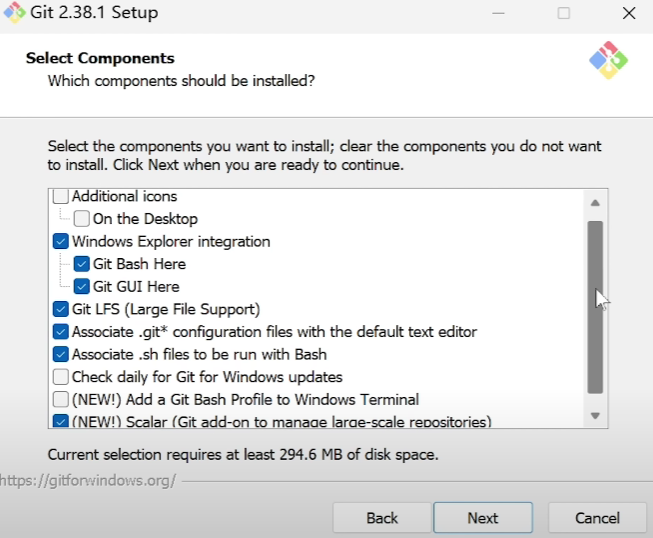Check Add Git Bash Profile to Windows Terminal
653x538 pixels.
tap(61, 399)
